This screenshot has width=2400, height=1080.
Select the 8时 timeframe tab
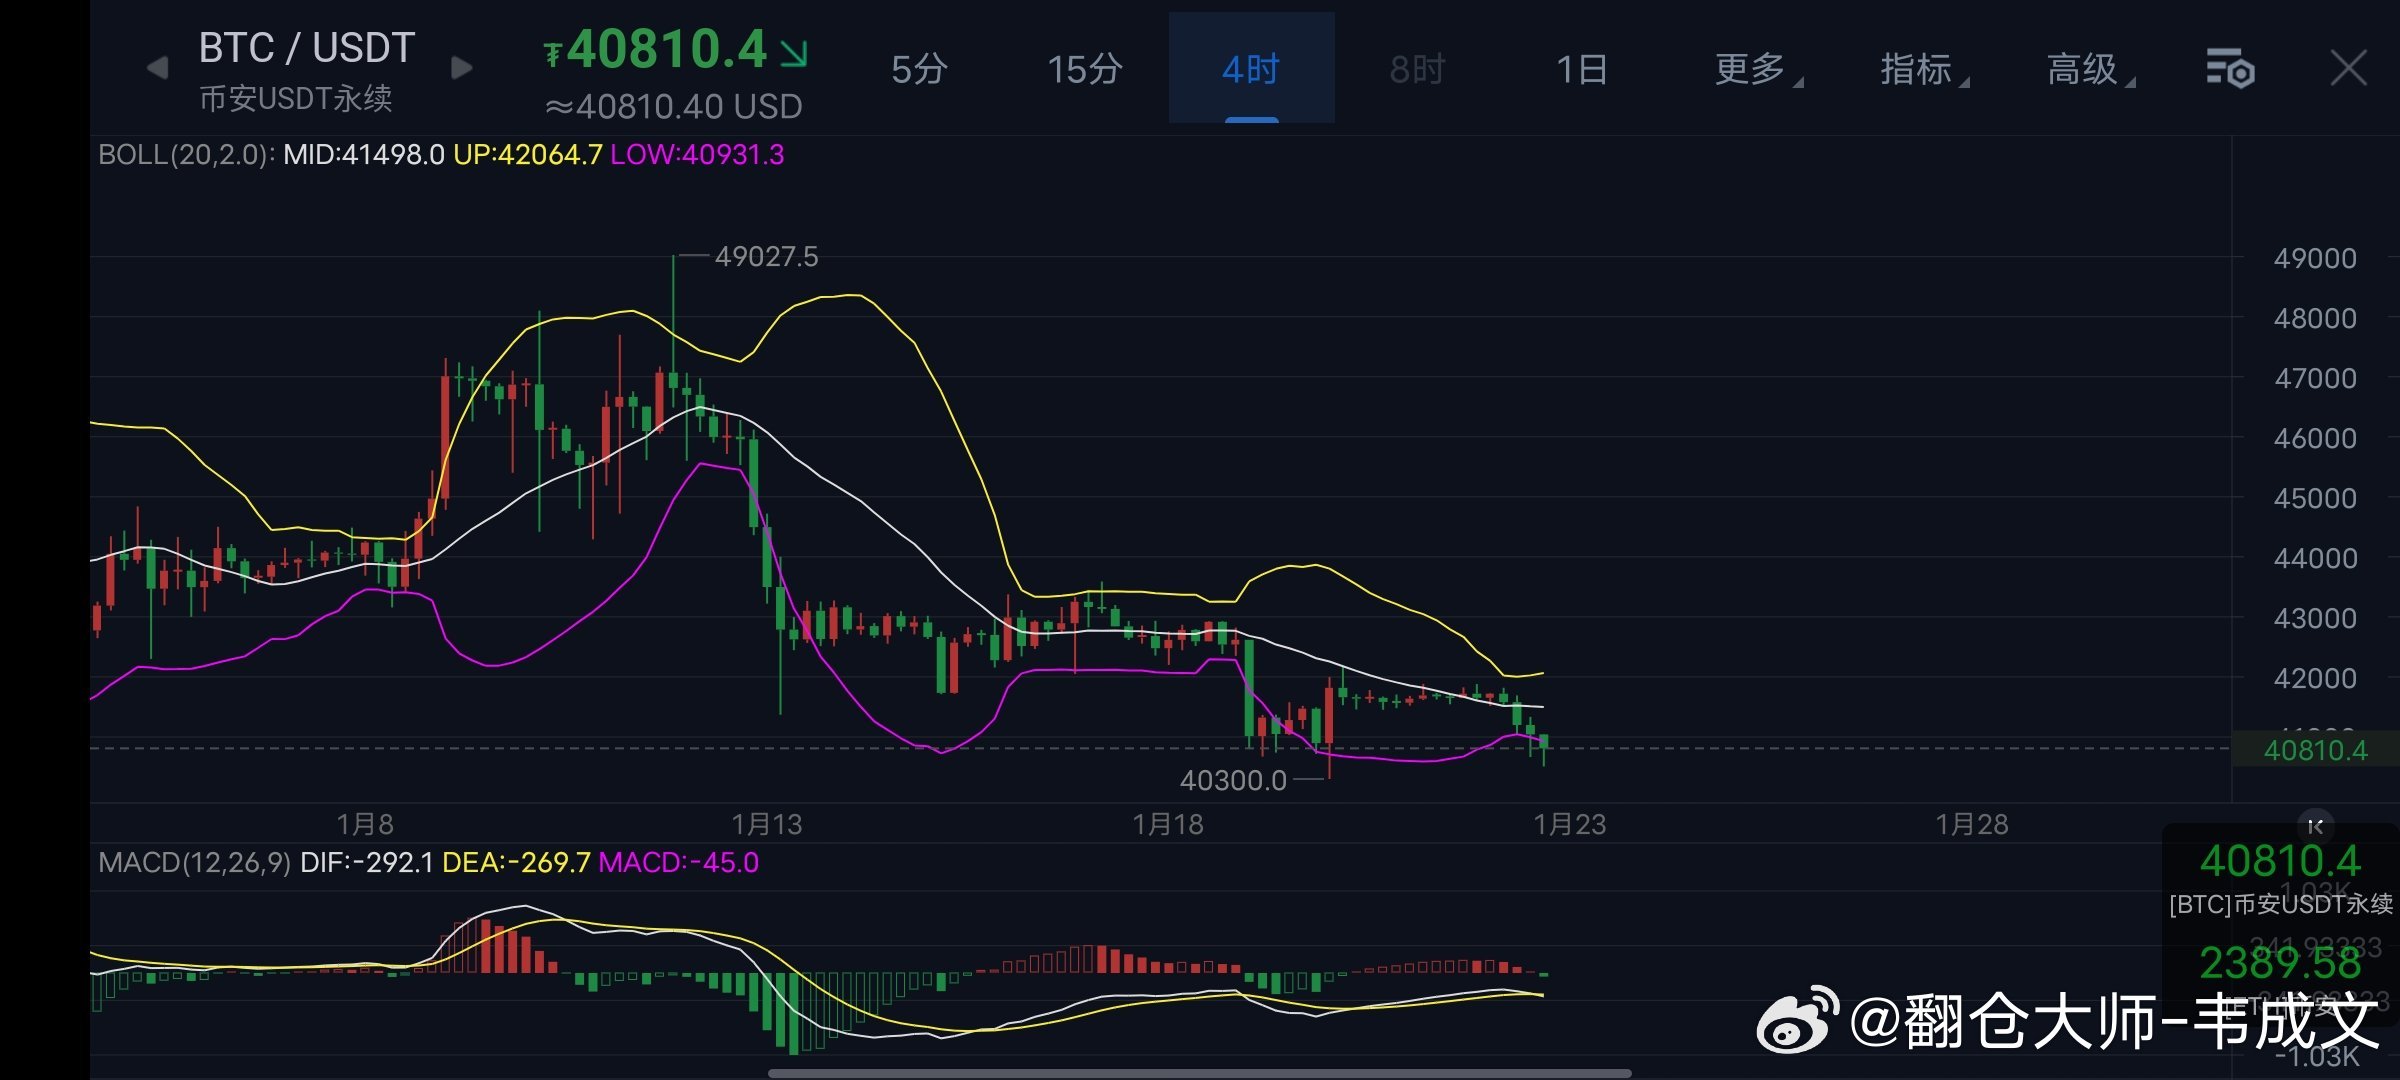[1417, 69]
